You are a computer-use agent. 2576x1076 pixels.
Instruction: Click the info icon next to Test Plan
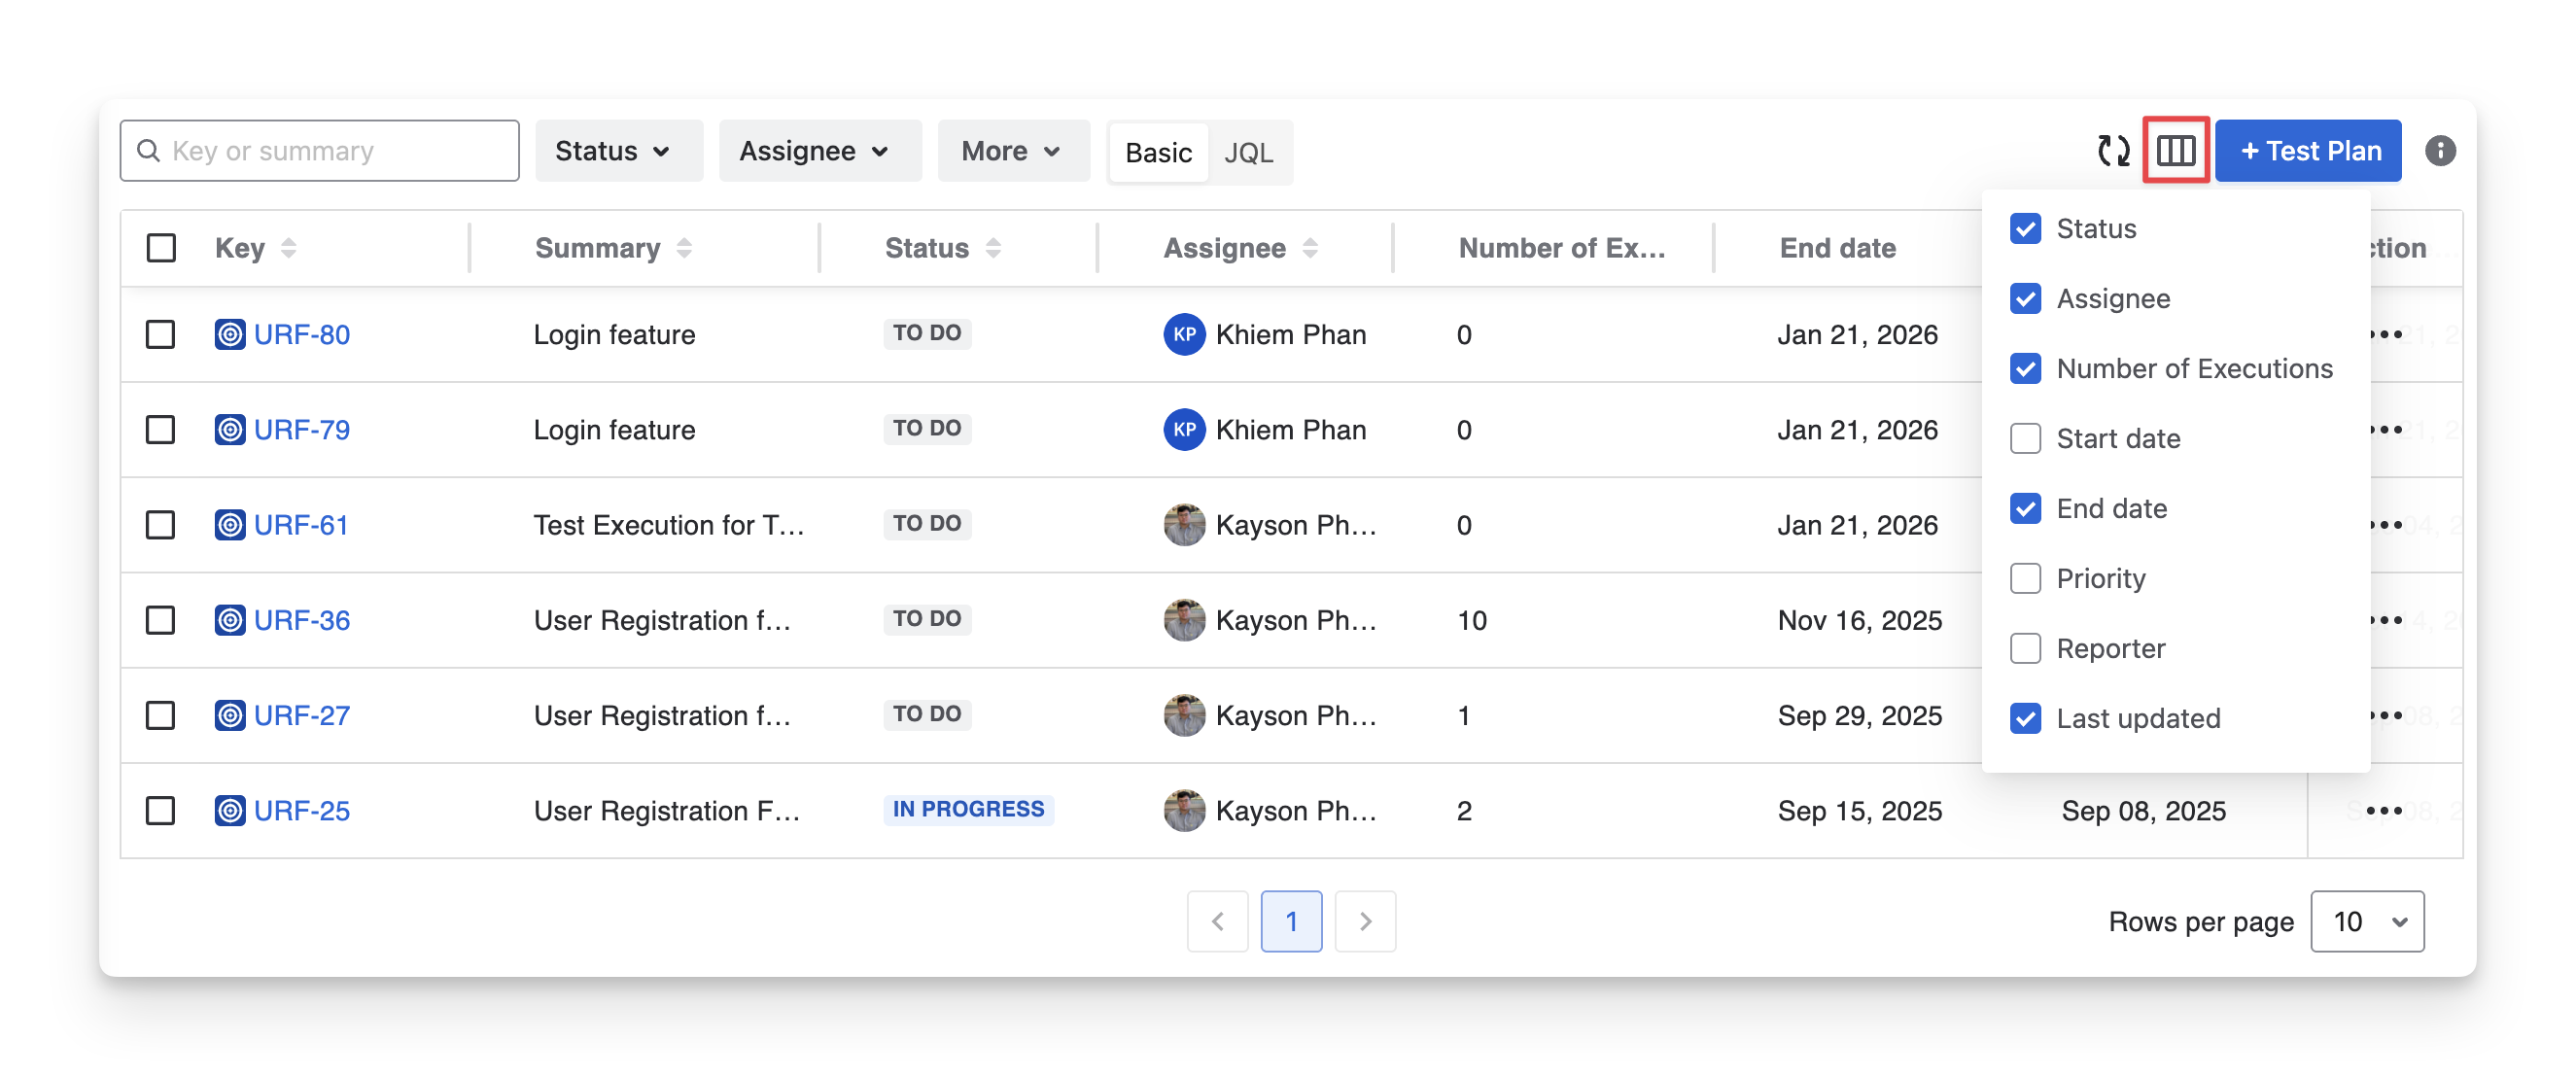coord(2439,151)
